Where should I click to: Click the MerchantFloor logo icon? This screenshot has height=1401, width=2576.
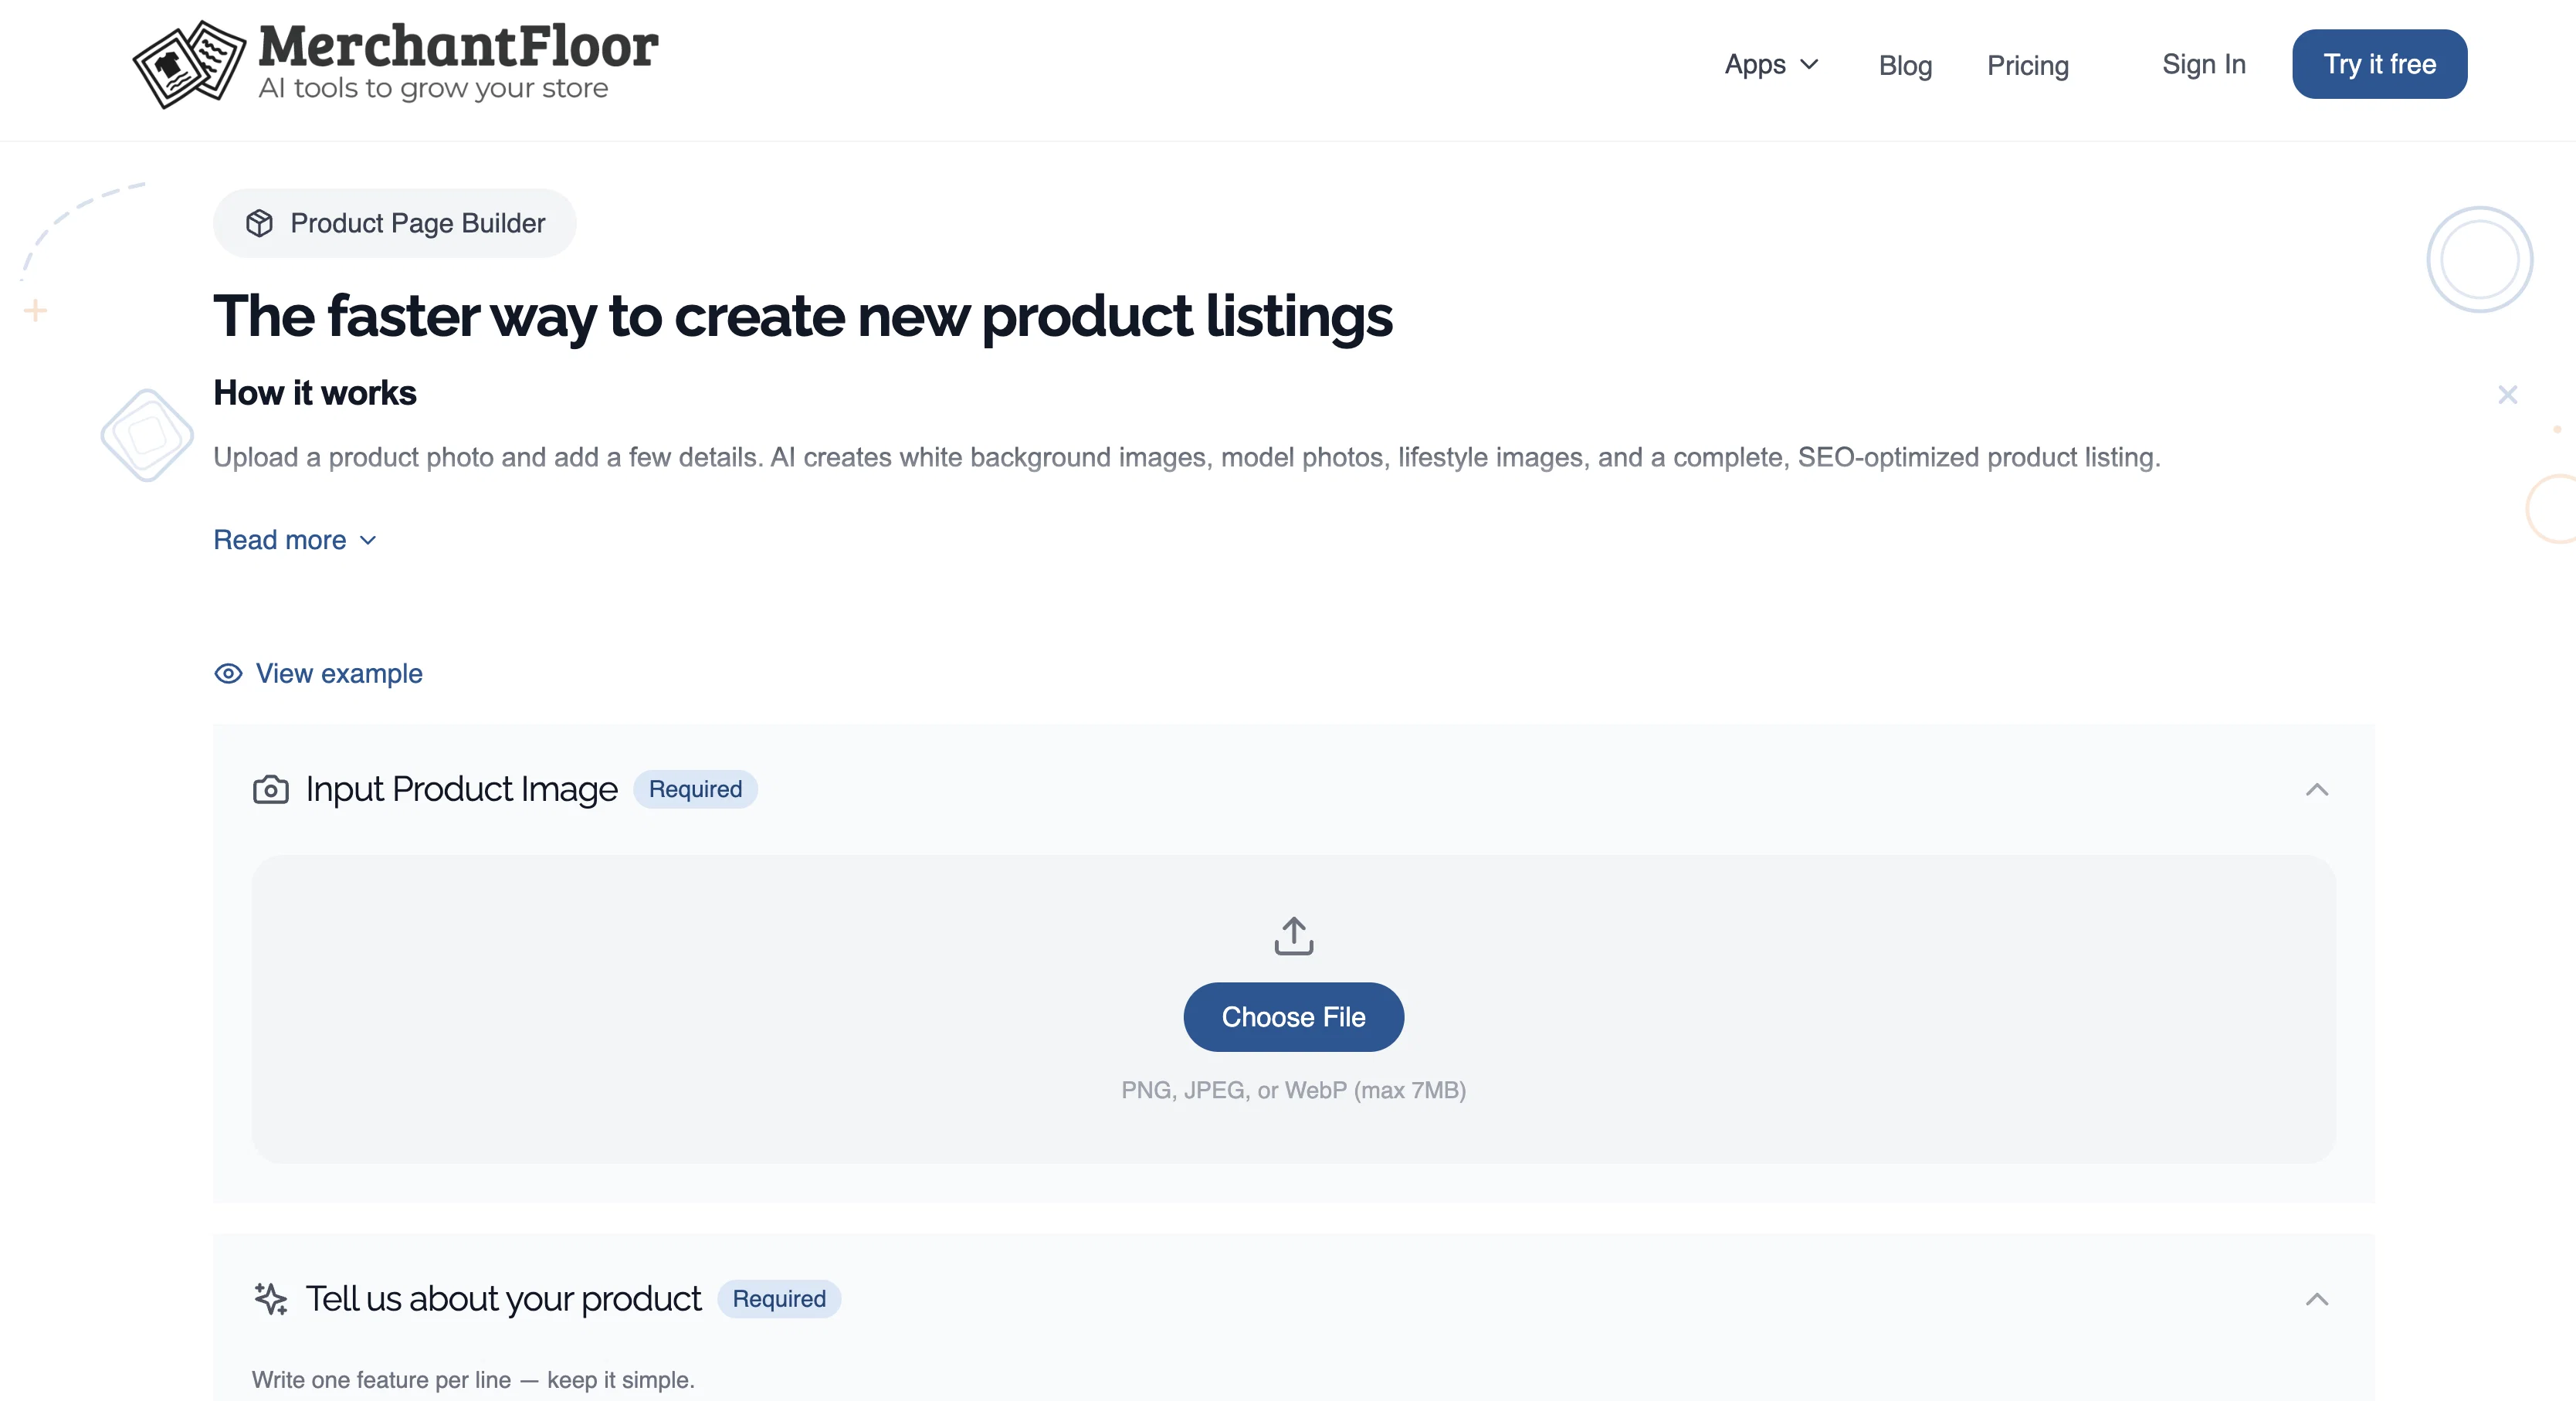(189, 65)
